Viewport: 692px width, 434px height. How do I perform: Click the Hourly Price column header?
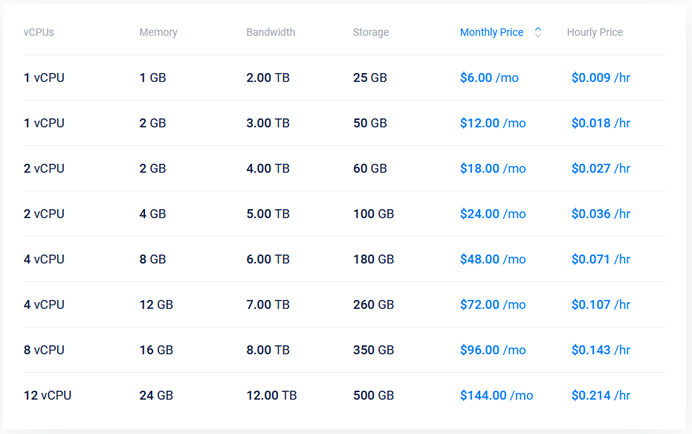(595, 32)
